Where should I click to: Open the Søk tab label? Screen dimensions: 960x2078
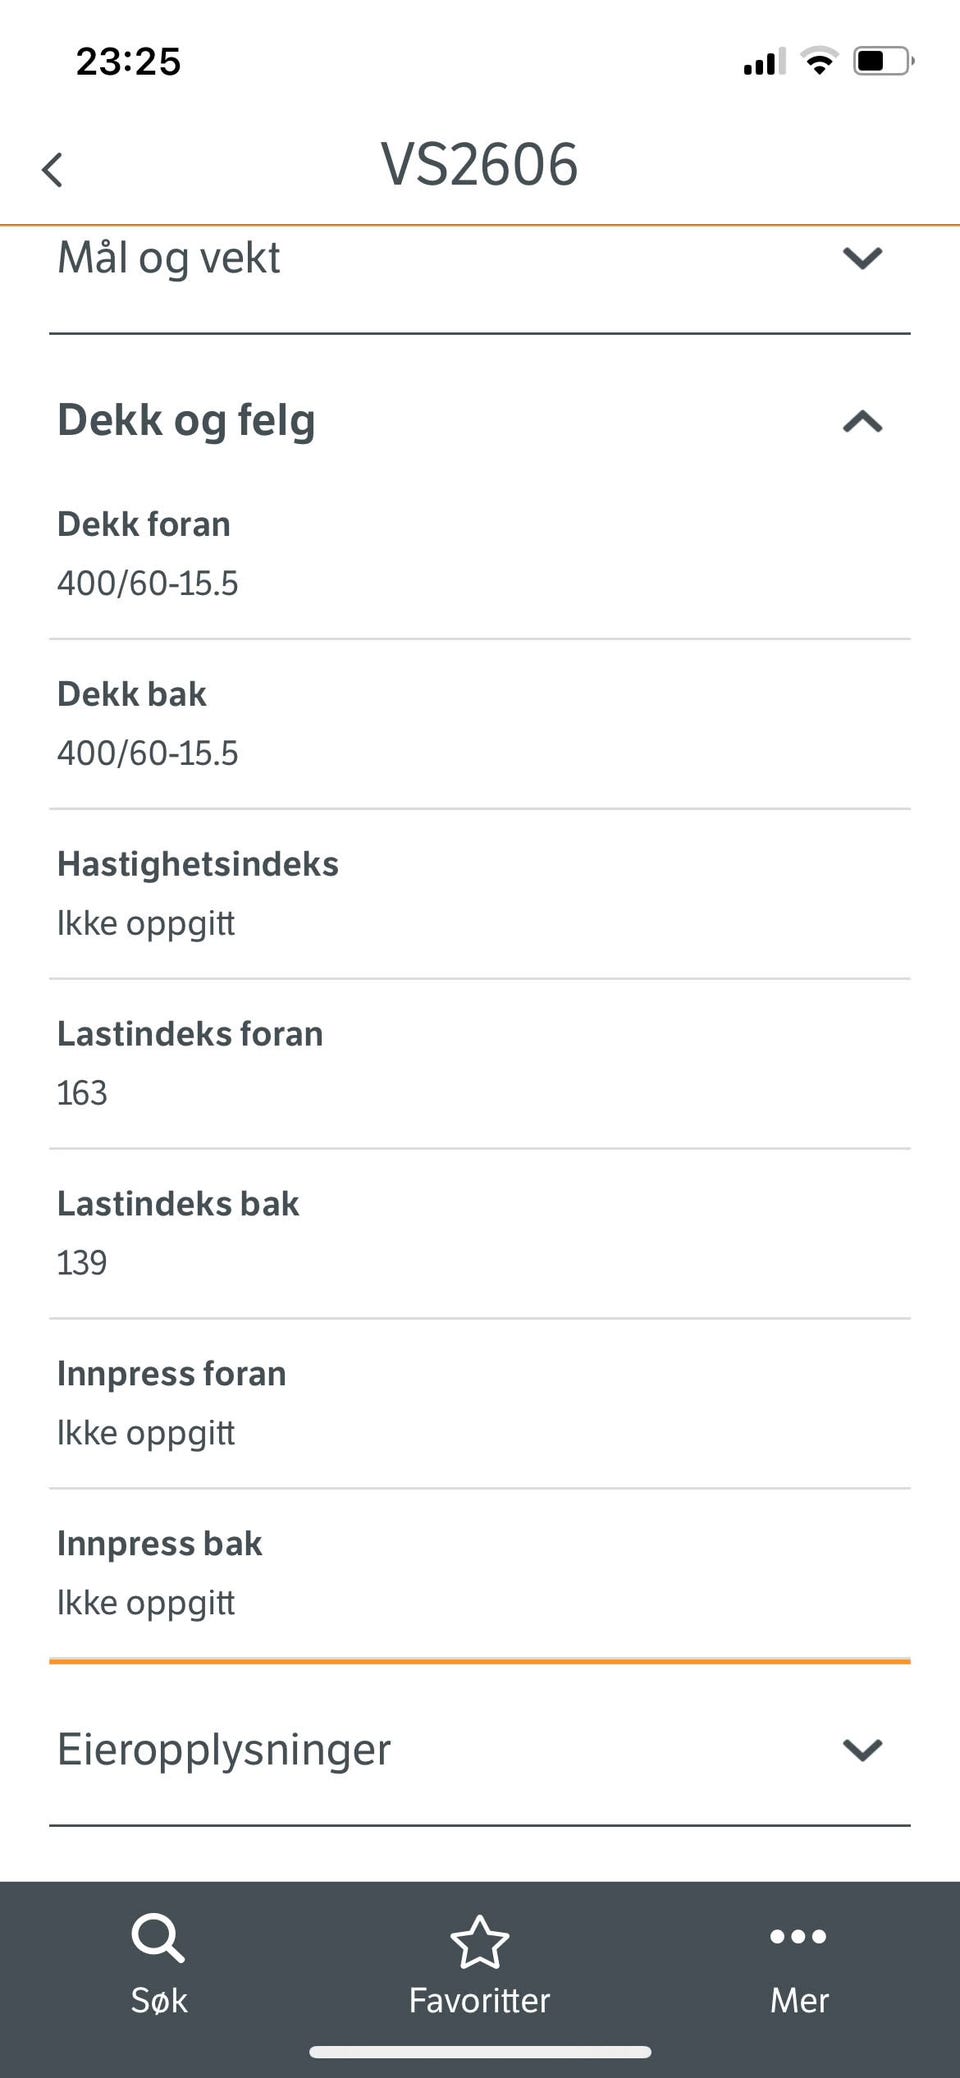click(159, 2000)
